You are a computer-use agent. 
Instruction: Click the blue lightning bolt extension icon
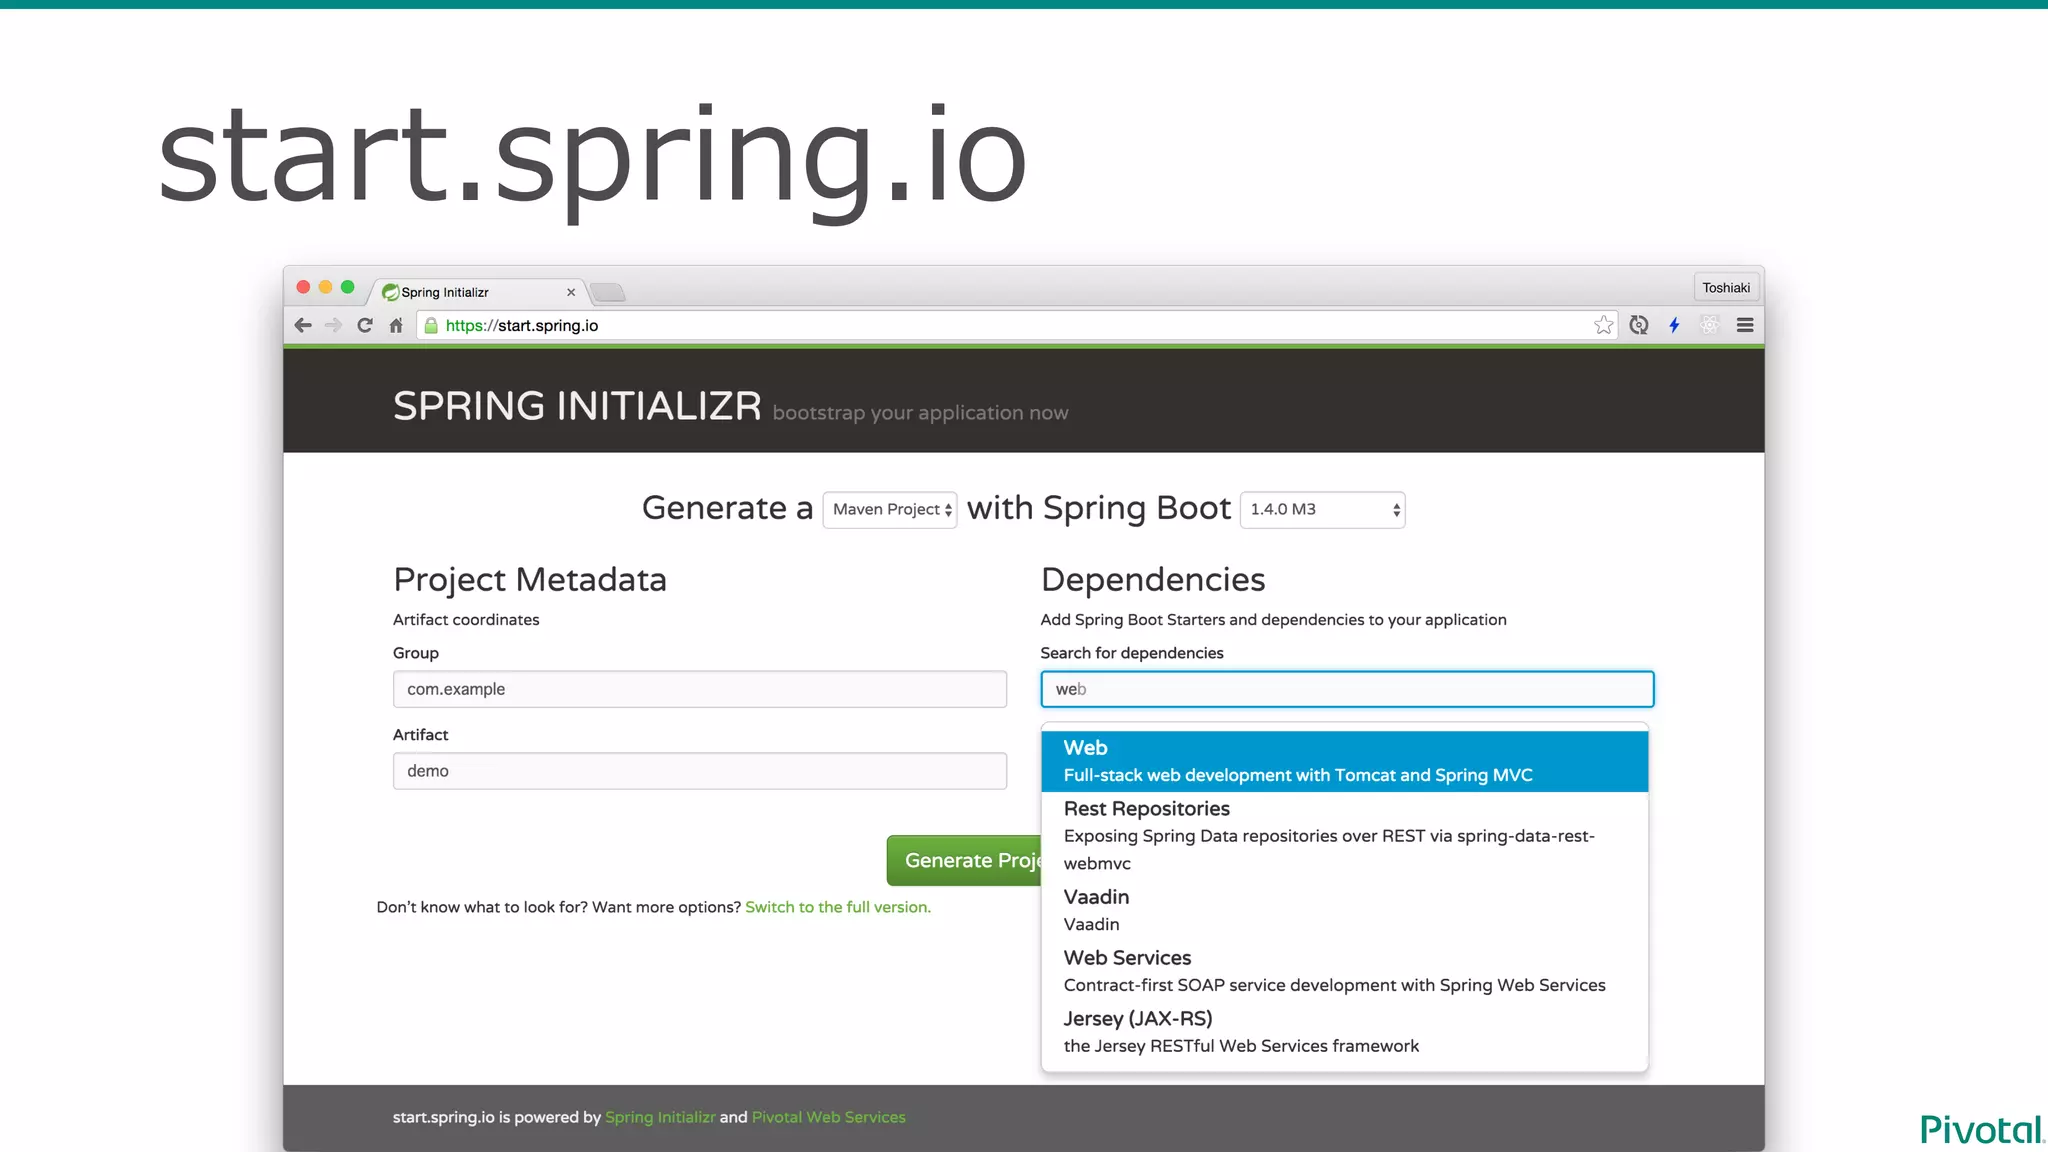1675,325
